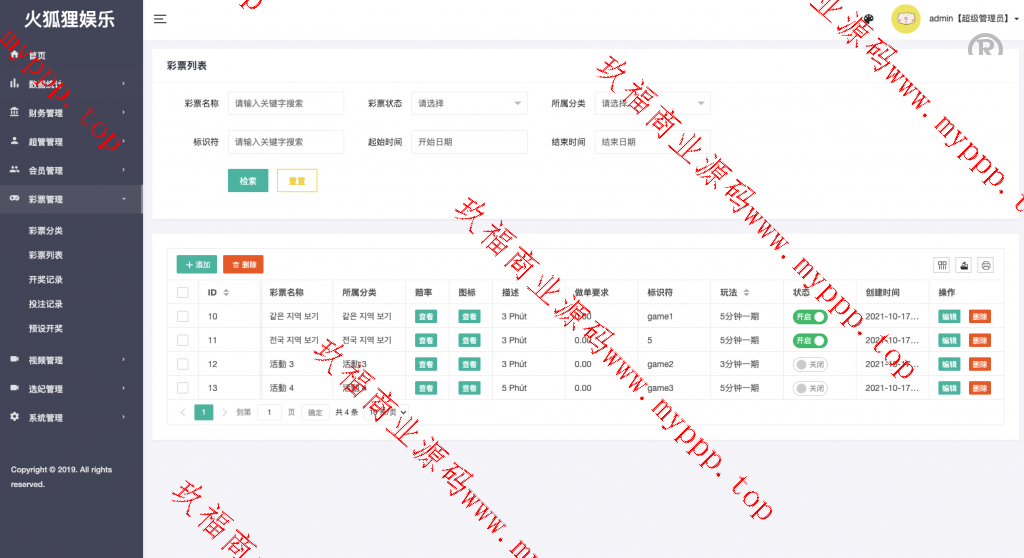The width and height of the screenshot is (1024, 558).
Task: Open 开奖记录 in the sidebar
Action: point(46,280)
